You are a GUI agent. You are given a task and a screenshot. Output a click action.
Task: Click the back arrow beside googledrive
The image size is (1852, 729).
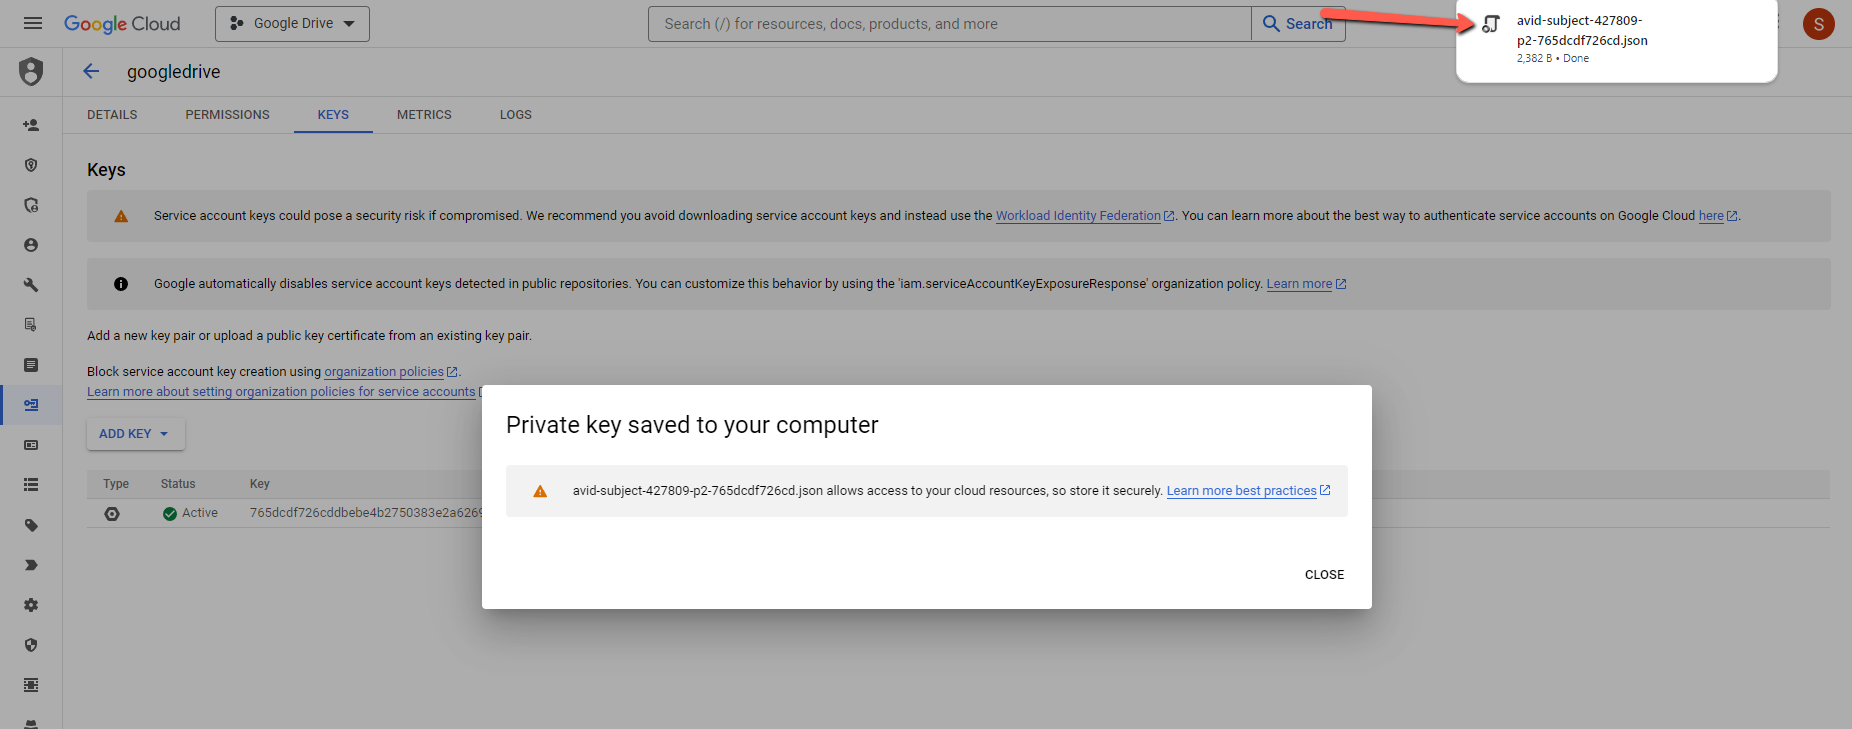tap(91, 71)
